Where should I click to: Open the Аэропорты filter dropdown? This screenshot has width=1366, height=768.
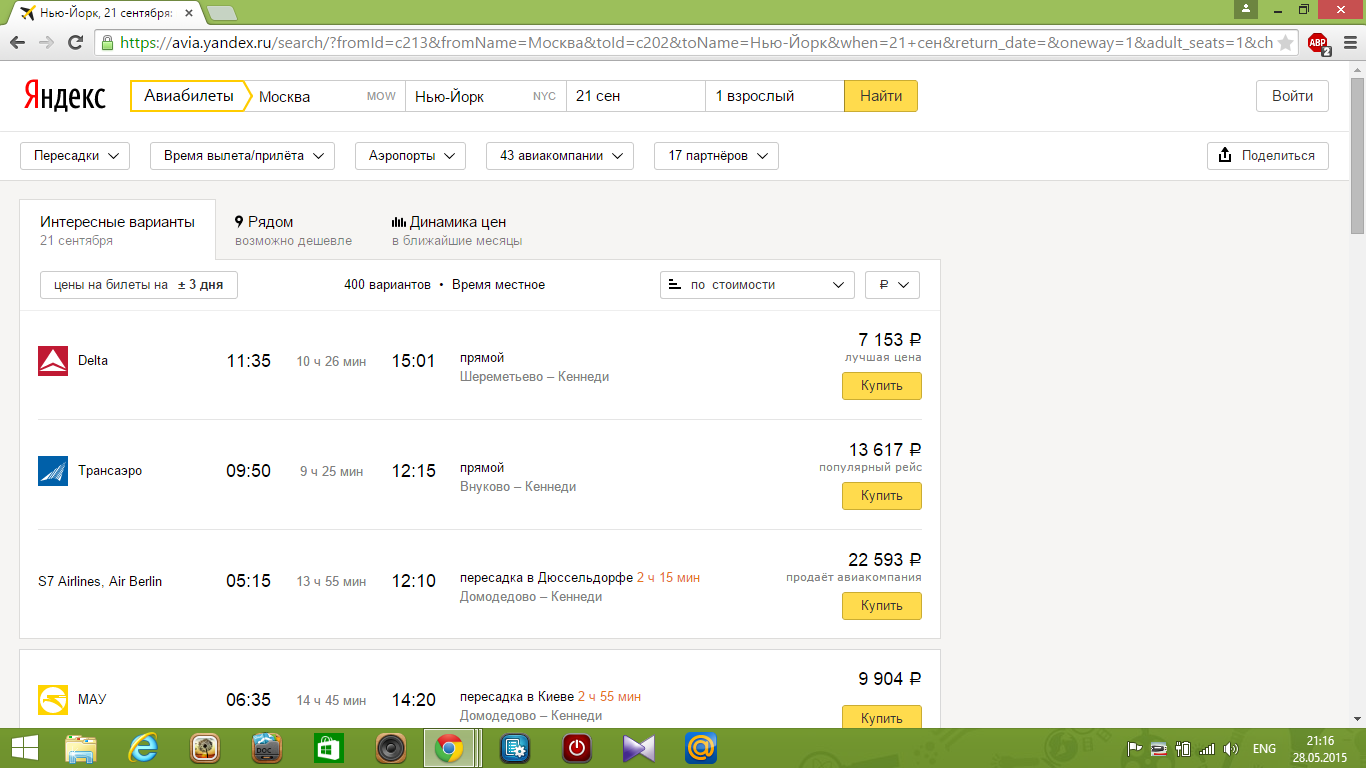coord(410,156)
